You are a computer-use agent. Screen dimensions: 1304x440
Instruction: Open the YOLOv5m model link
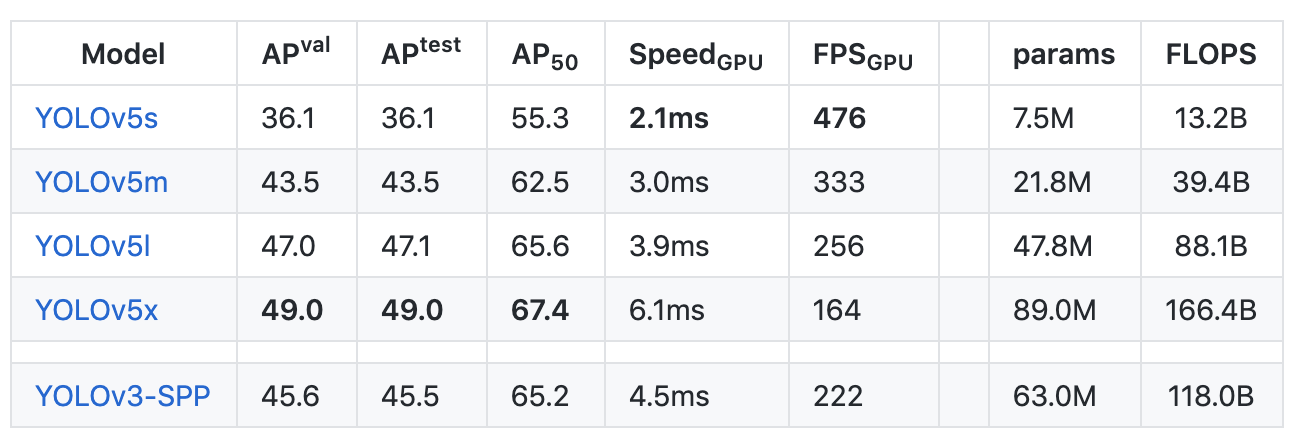click(102, 183)
